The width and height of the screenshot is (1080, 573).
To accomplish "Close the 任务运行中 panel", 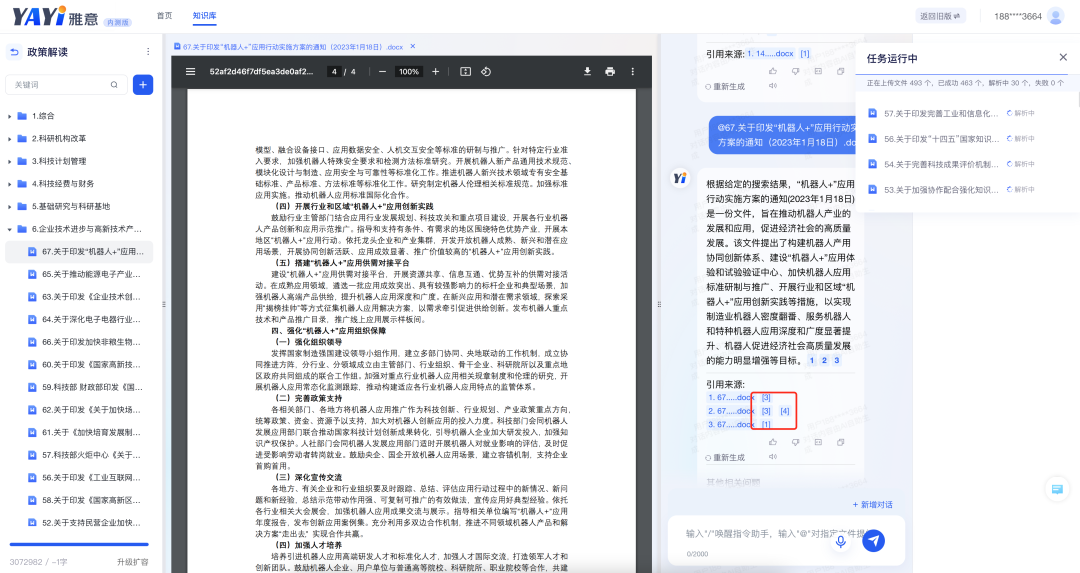I will coord(1063,57).
